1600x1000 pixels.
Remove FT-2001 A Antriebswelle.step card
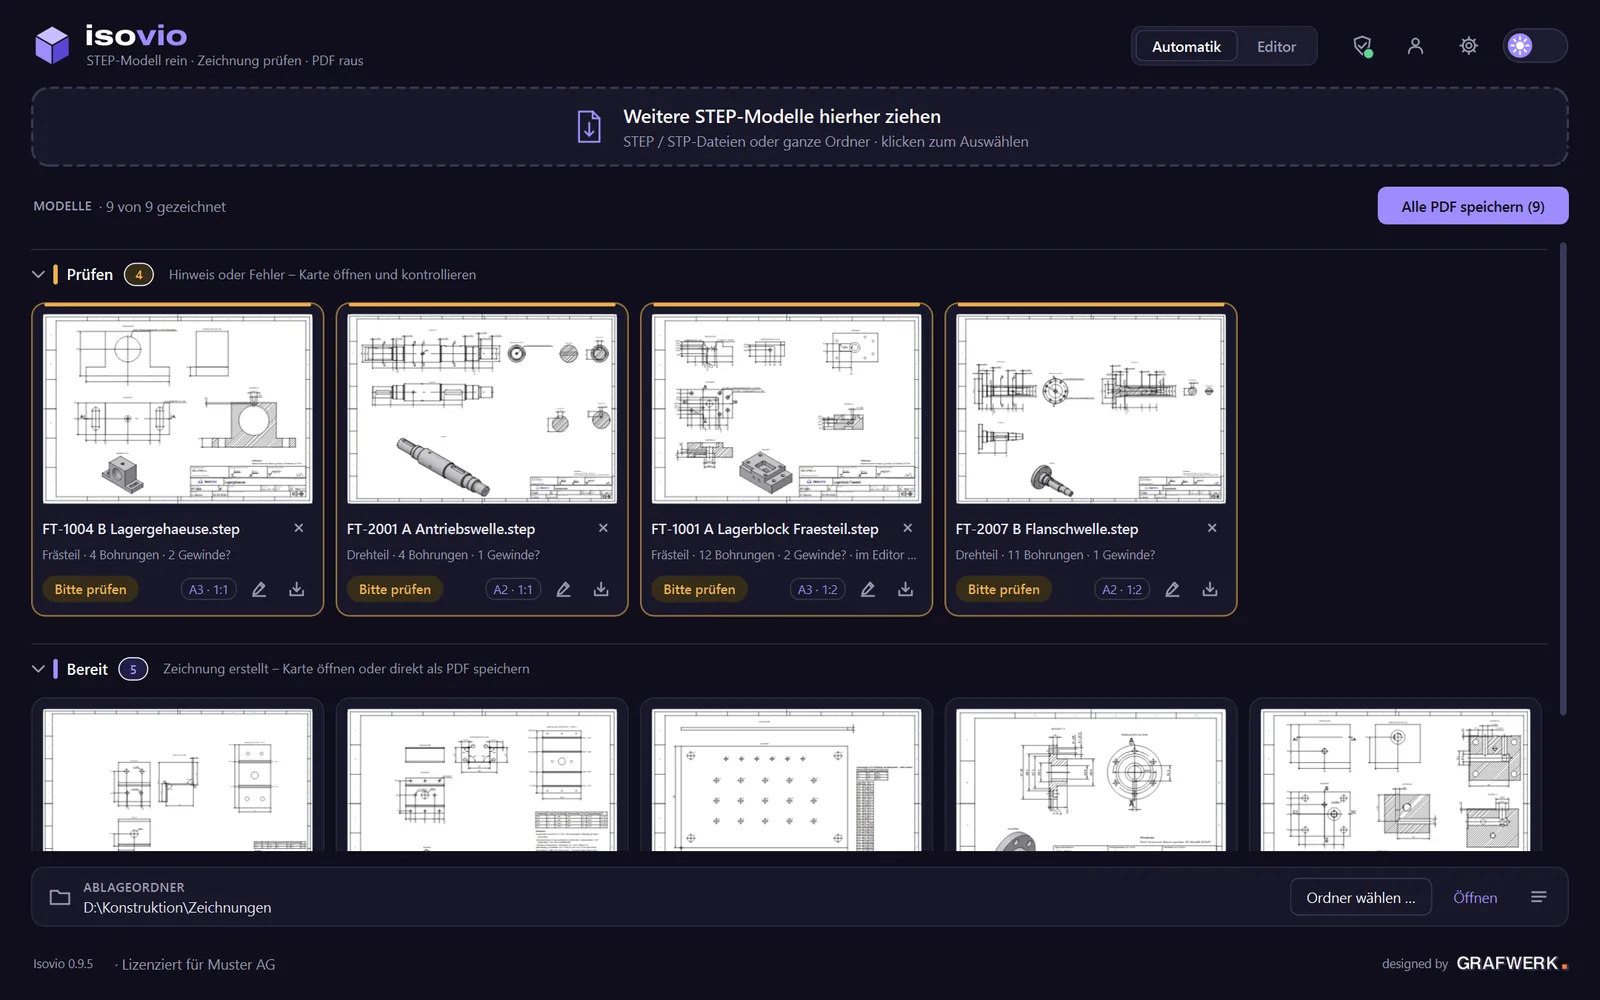[x=603, y=528]
